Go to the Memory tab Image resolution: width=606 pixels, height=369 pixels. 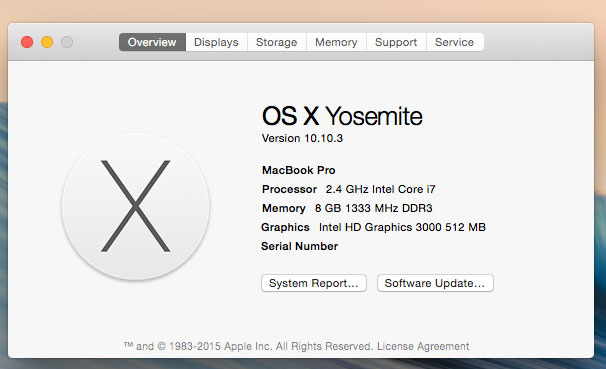click(x=336, y=42)
